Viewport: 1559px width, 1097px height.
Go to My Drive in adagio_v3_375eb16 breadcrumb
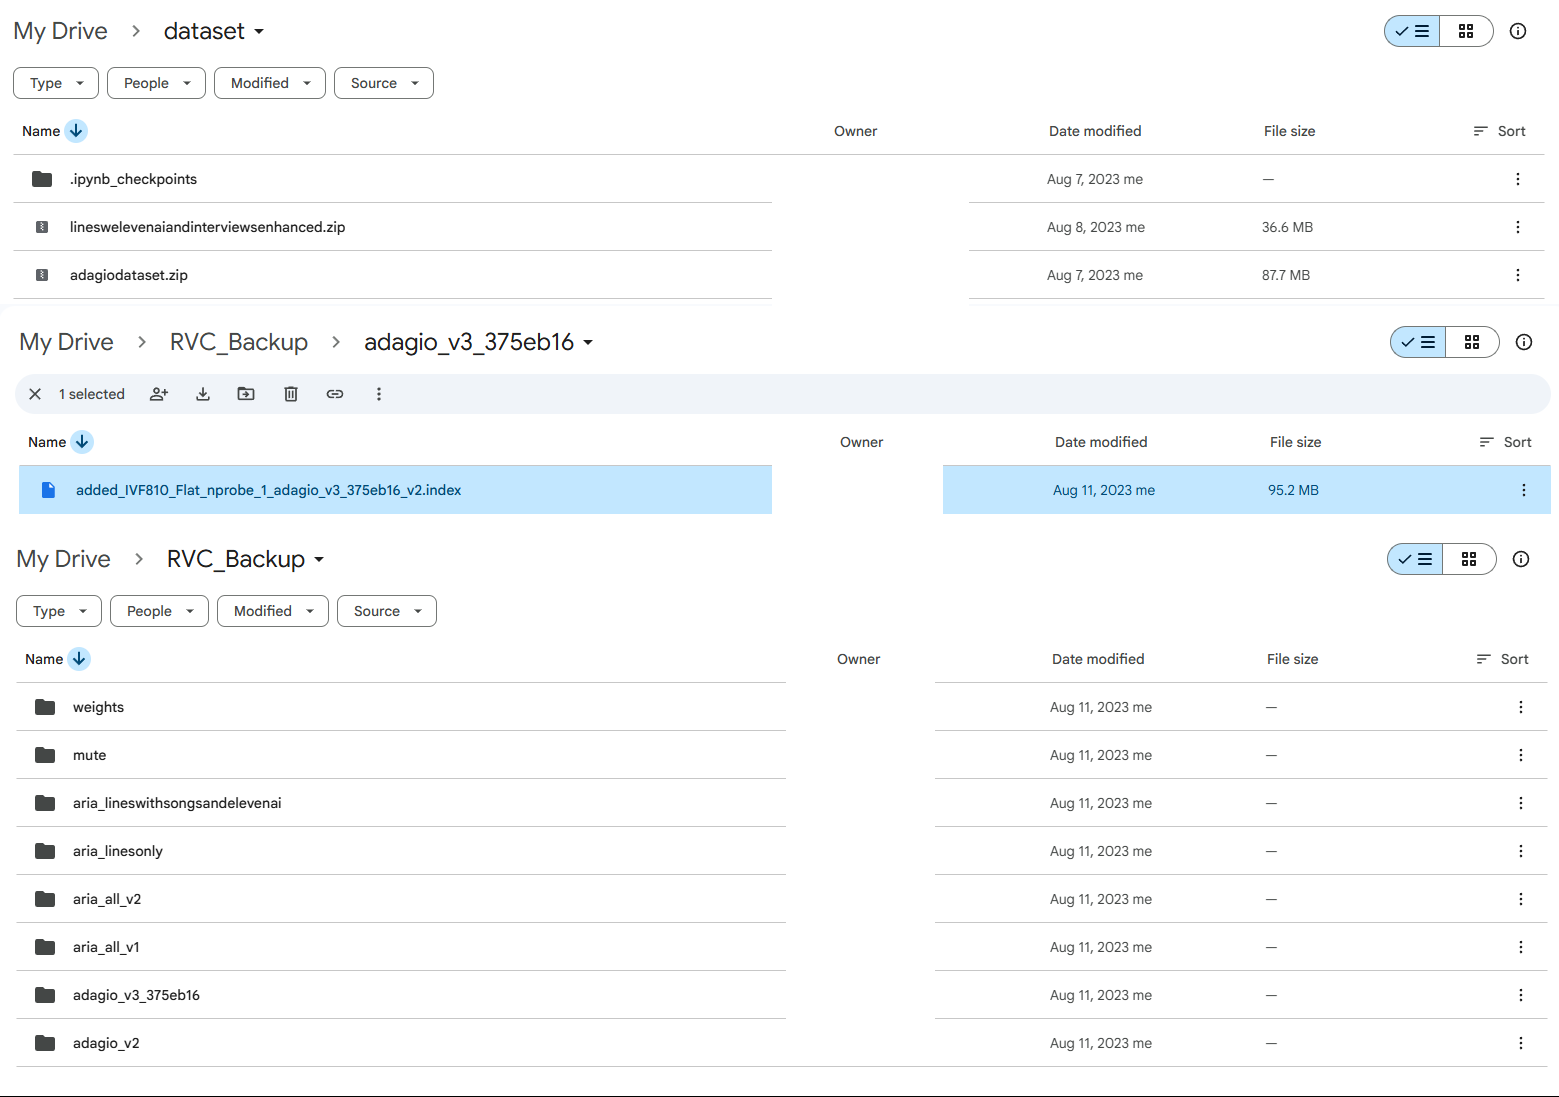(66, 342)
